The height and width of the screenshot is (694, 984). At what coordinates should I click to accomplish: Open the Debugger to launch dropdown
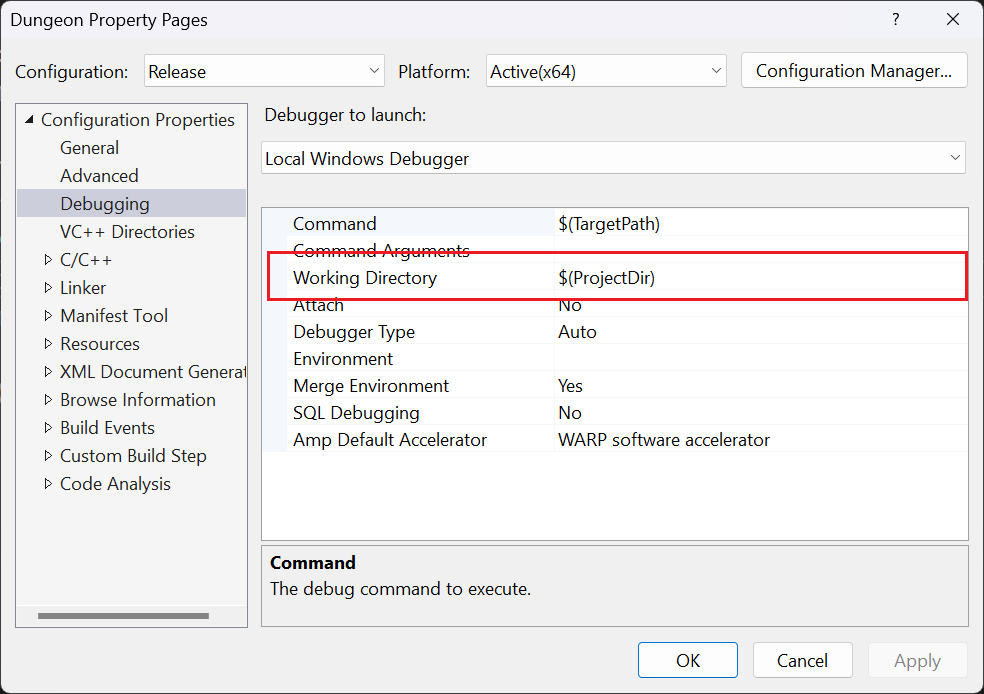(x=613, y=158)
